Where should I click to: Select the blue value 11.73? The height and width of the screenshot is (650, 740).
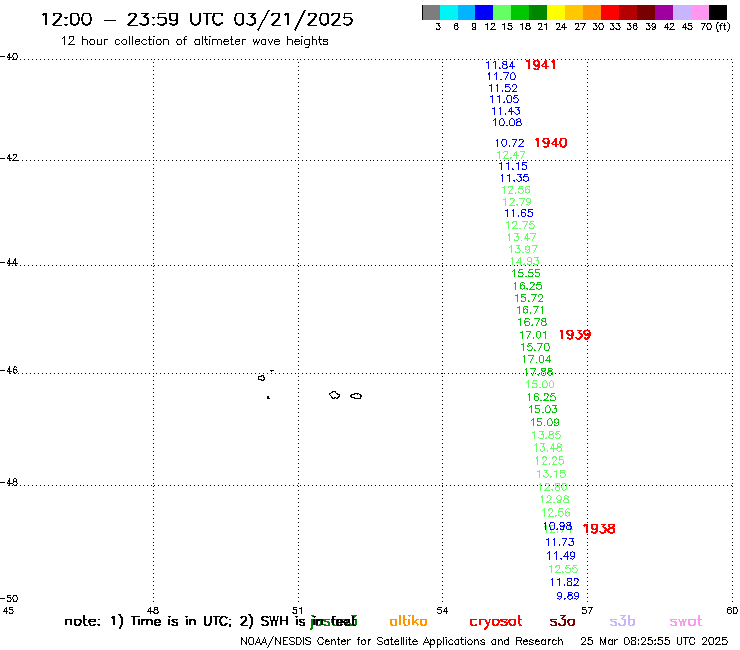(560, 542)
